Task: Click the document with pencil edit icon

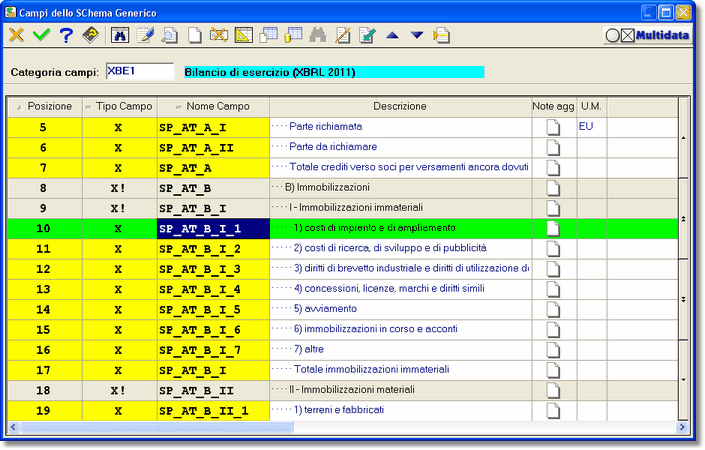Action: tap(343, 35)
